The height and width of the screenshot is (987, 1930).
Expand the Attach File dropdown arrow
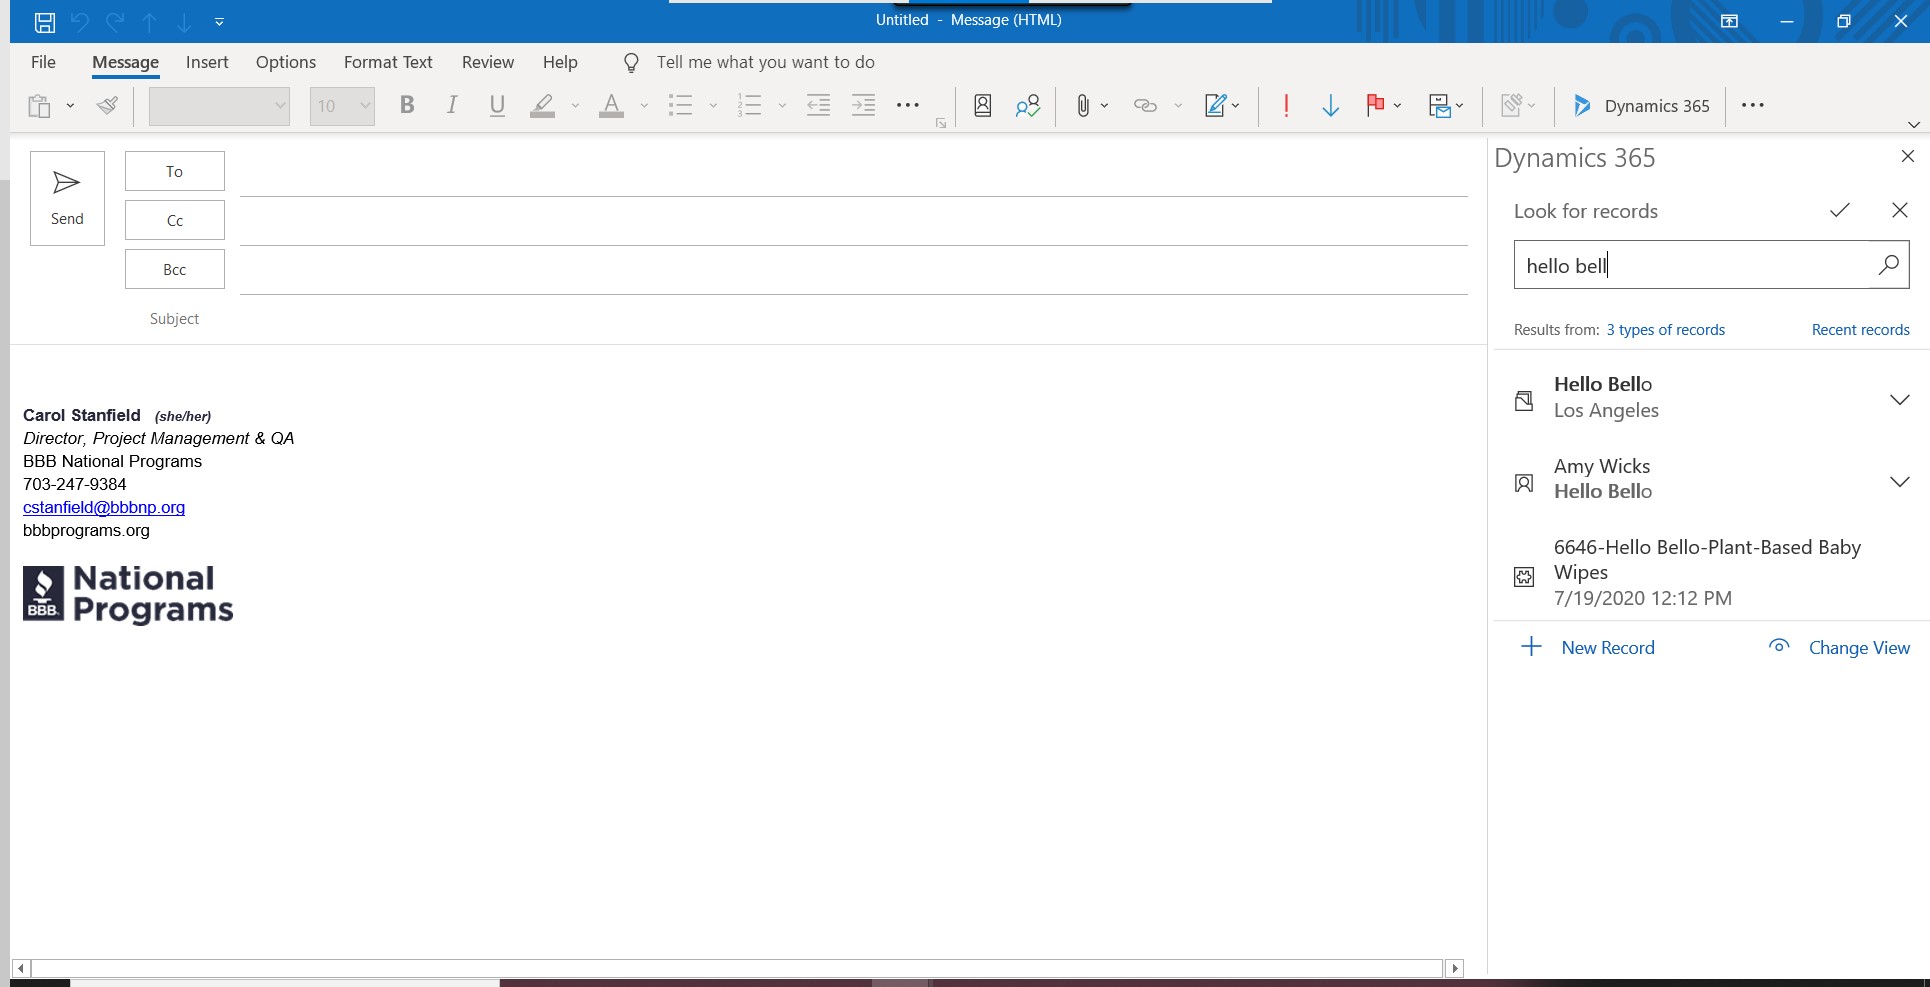[x=1104, y=105]
